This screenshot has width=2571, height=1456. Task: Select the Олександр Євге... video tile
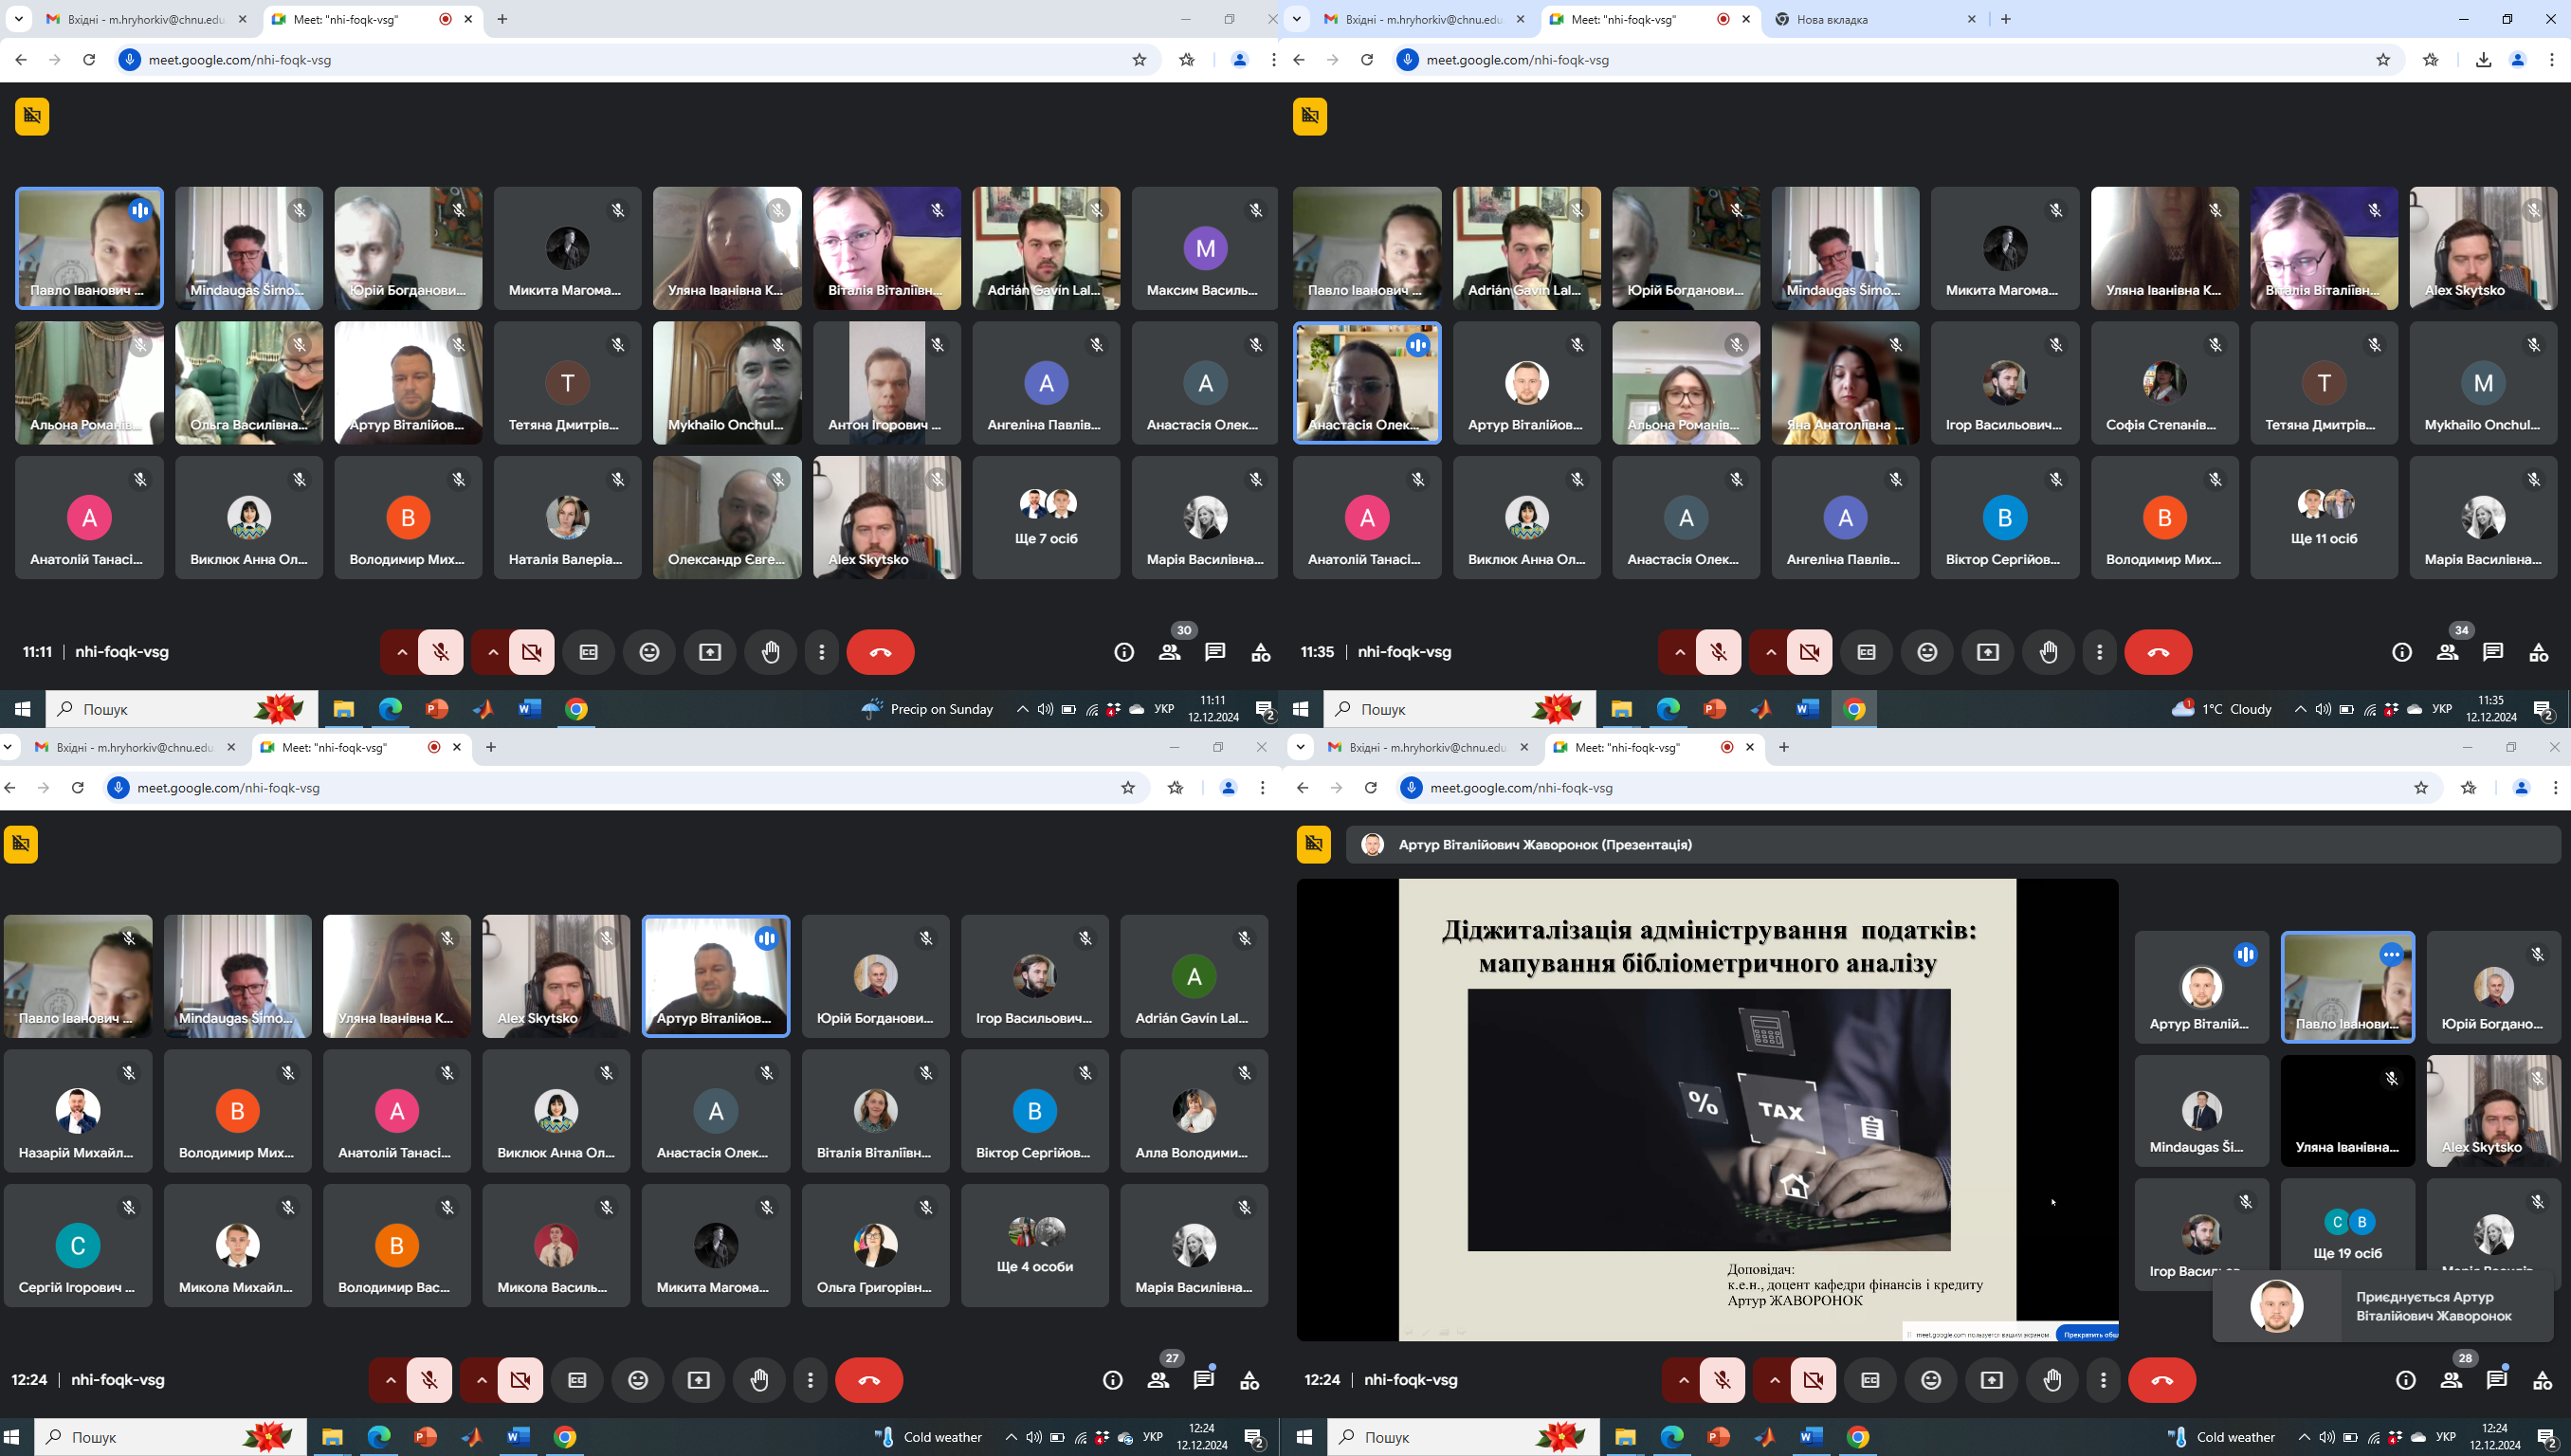pyautogui.click(x=727, y=518)
